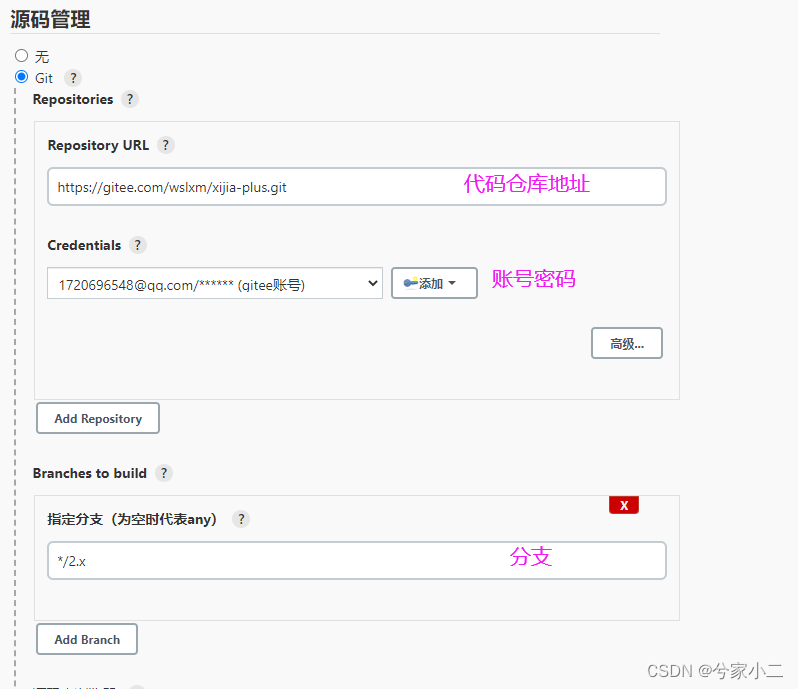Select the 无 (none) source control radio button
This screenshot has width=798, height=689.
click(x=21, y=55)
